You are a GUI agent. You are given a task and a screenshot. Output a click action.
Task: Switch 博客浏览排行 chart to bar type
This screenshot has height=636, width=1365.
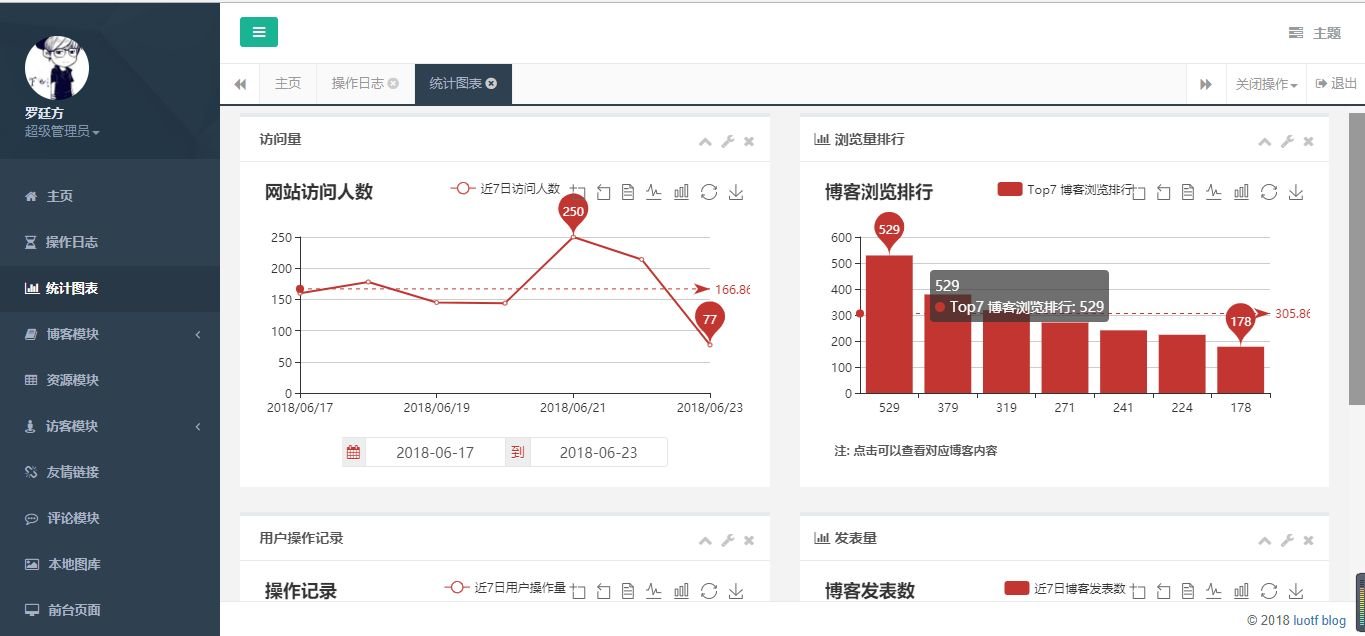(1241, 192)
